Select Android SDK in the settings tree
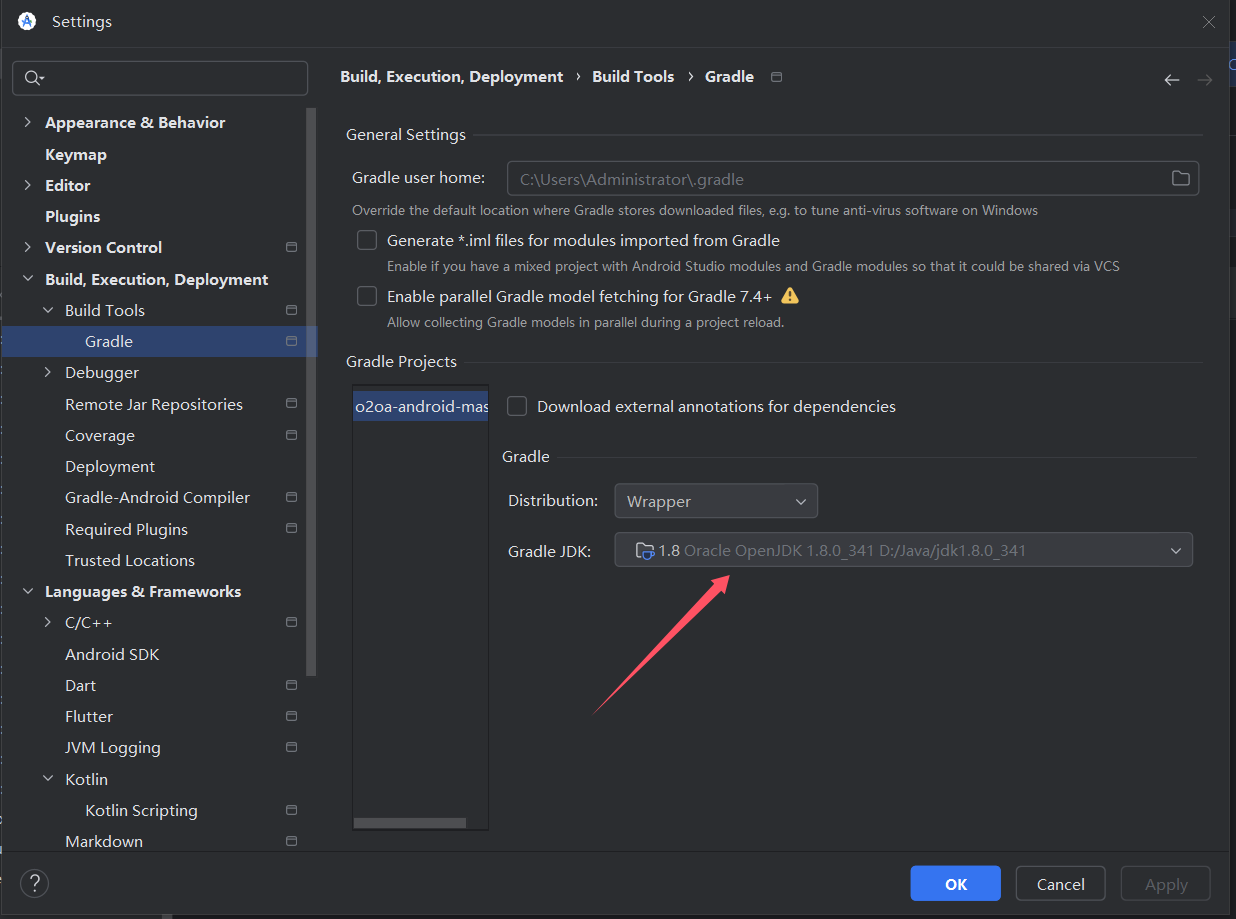1236x919 pixels. (x=112, y=654)
